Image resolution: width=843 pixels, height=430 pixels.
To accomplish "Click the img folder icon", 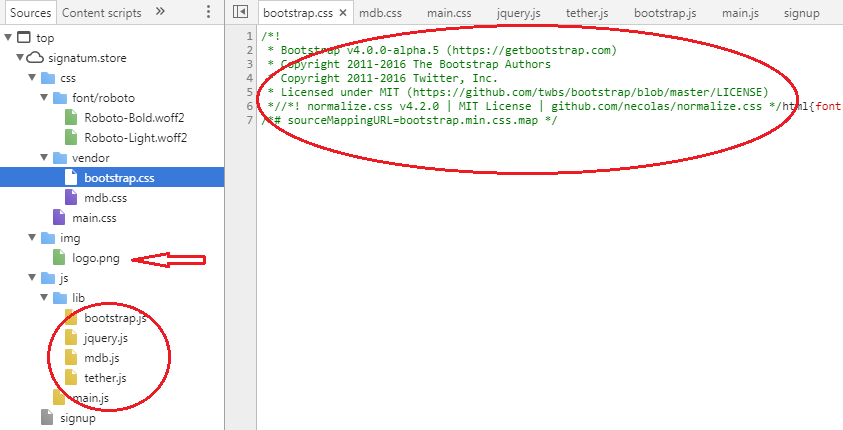I will (48, 238).
